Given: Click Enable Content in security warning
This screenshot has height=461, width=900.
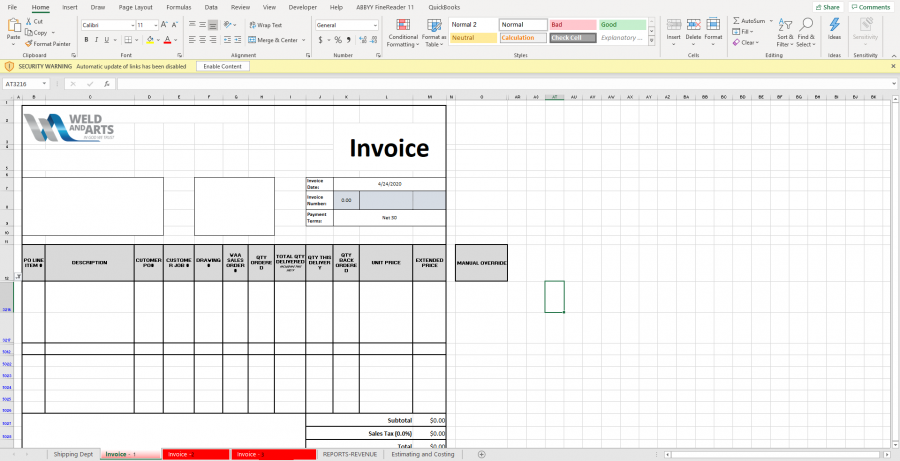Looking at the screenshot, I should tap(223, 67).
